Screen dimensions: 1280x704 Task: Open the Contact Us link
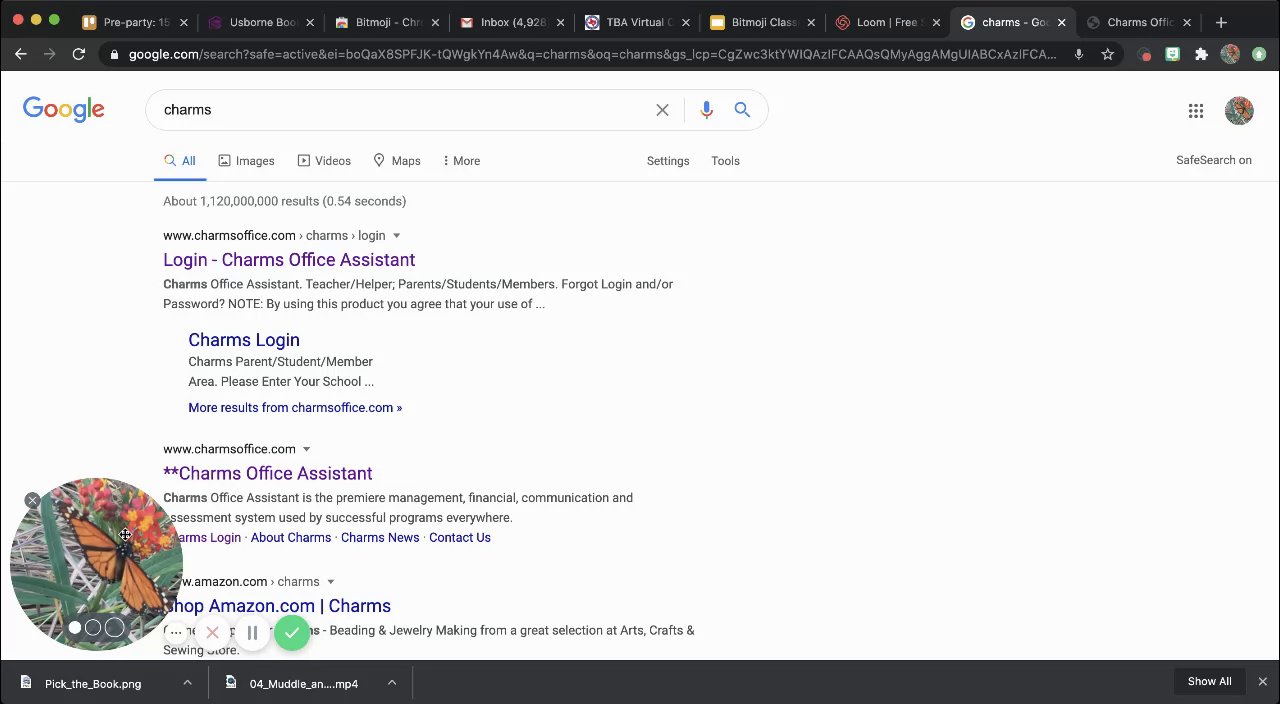460,538
